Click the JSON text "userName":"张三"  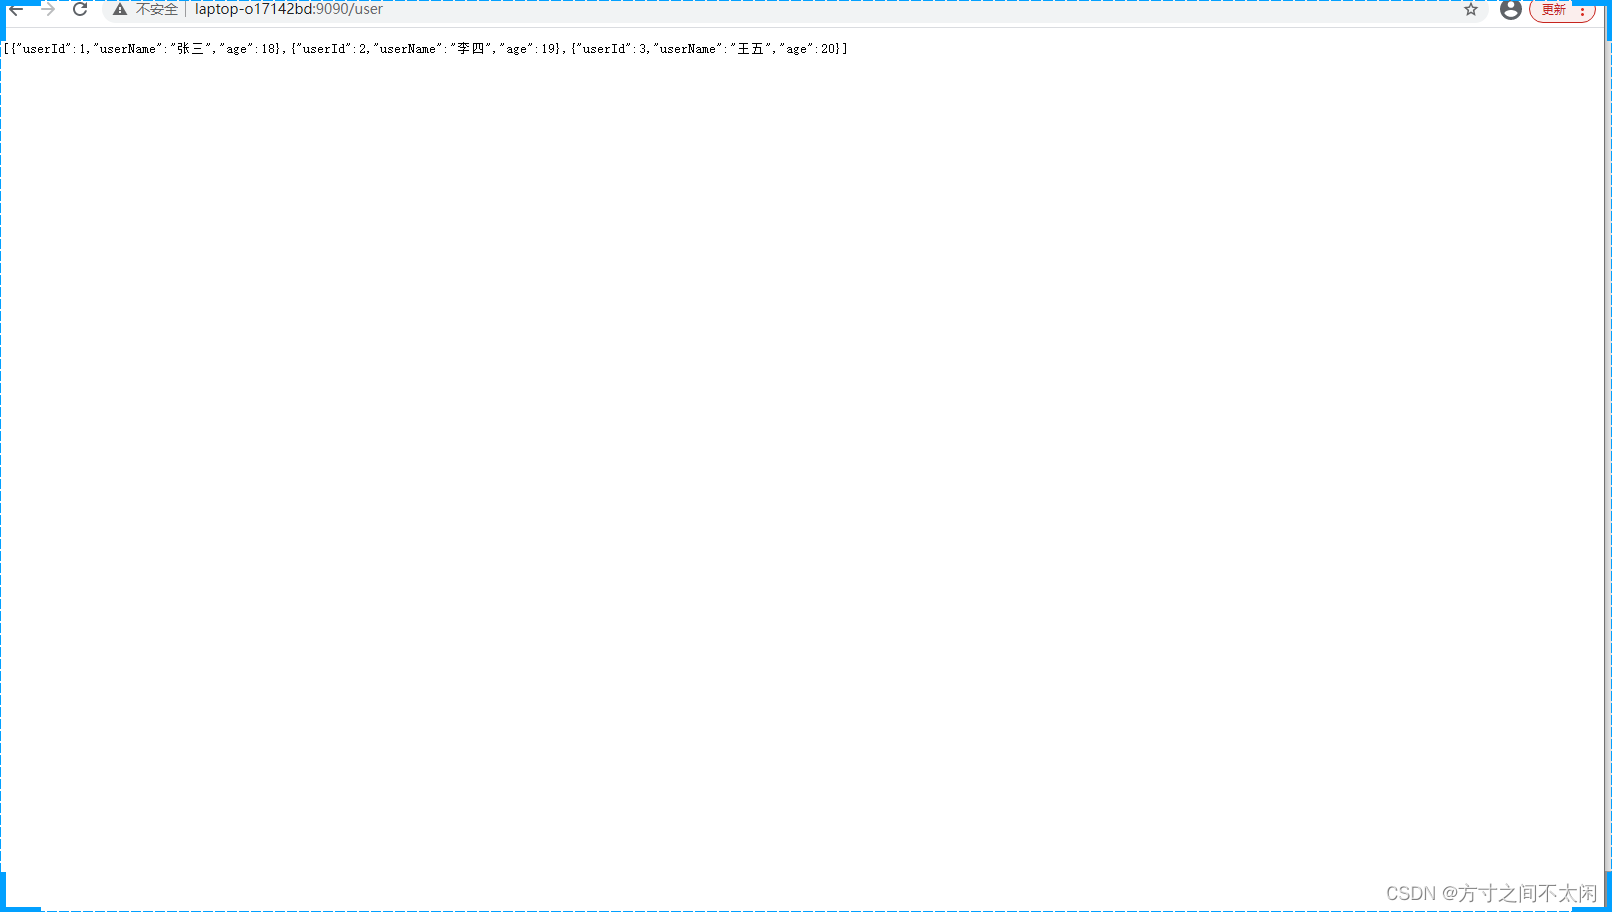[152, 48]
